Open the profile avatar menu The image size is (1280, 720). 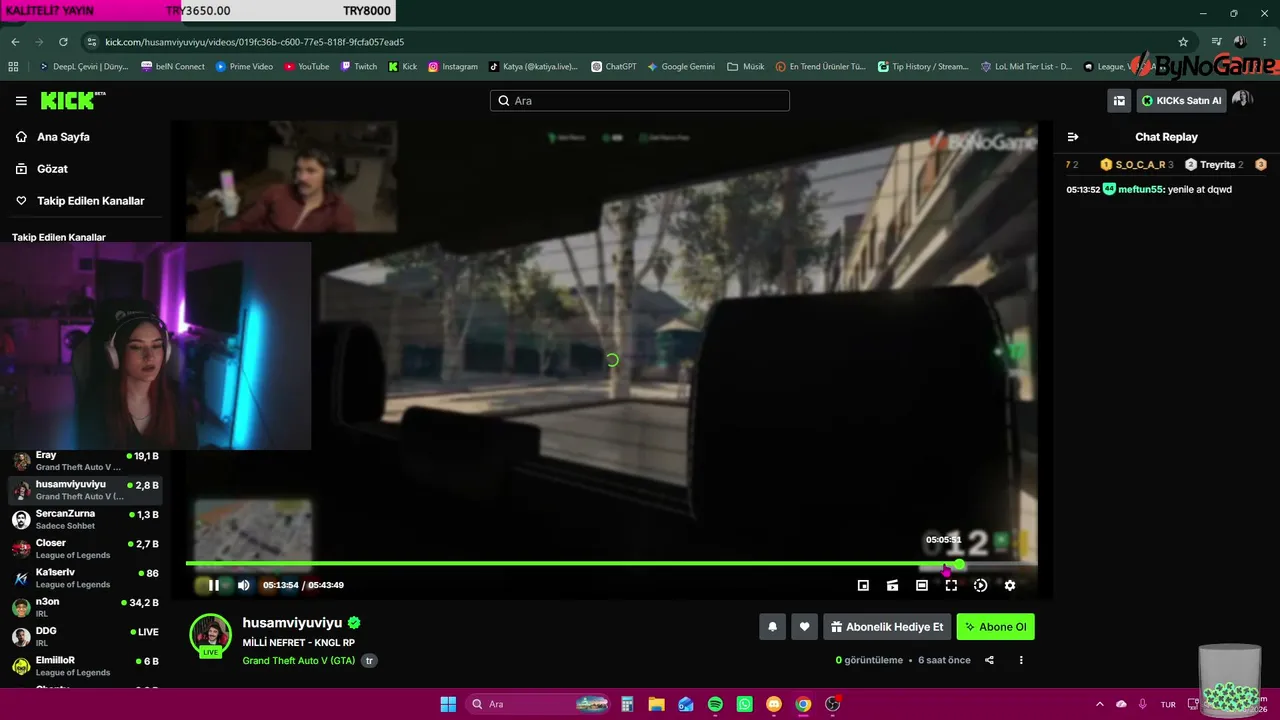tap(1242, 100)
